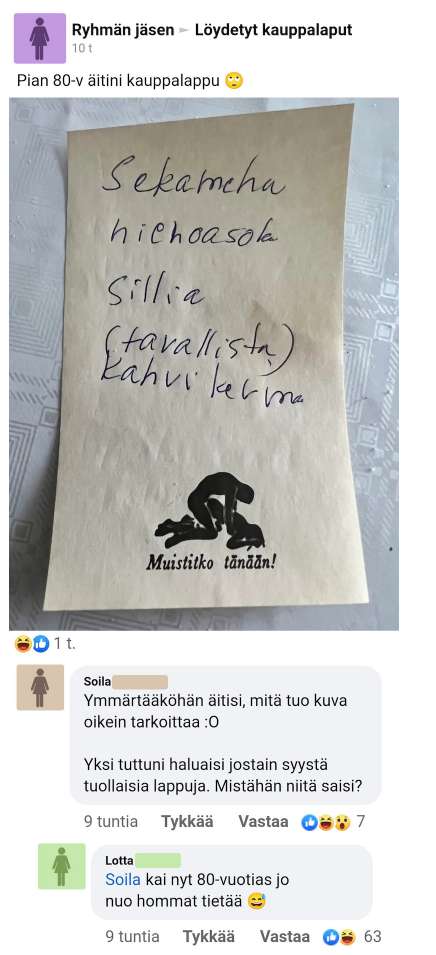Click the Soila mention in Lotta's reply
Image resolution: width=436 pixels, height=955 pixels.
[x=123, y=880]
